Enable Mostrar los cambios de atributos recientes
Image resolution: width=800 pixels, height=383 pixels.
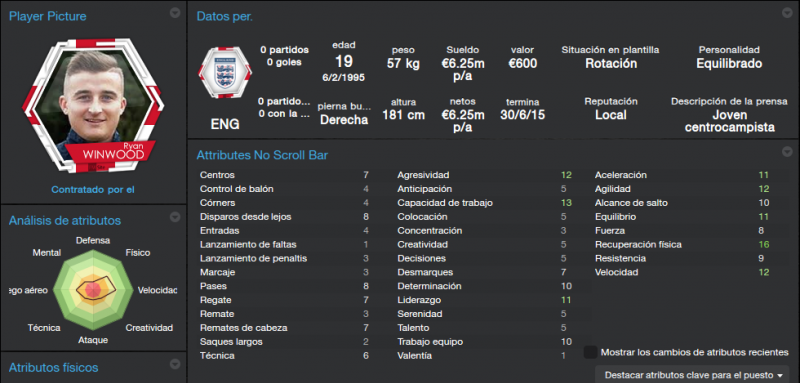tap(591, 352)
